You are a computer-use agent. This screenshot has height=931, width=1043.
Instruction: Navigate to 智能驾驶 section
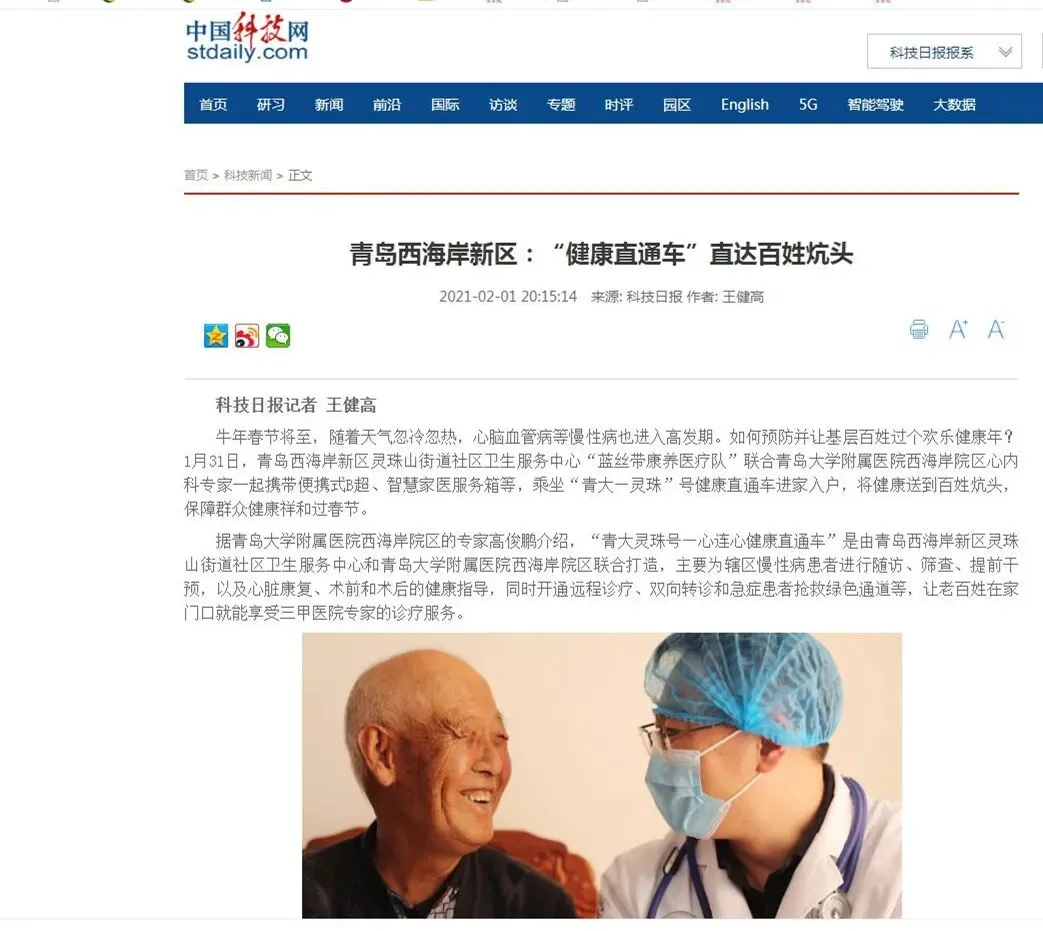click(x=875, y=104)
